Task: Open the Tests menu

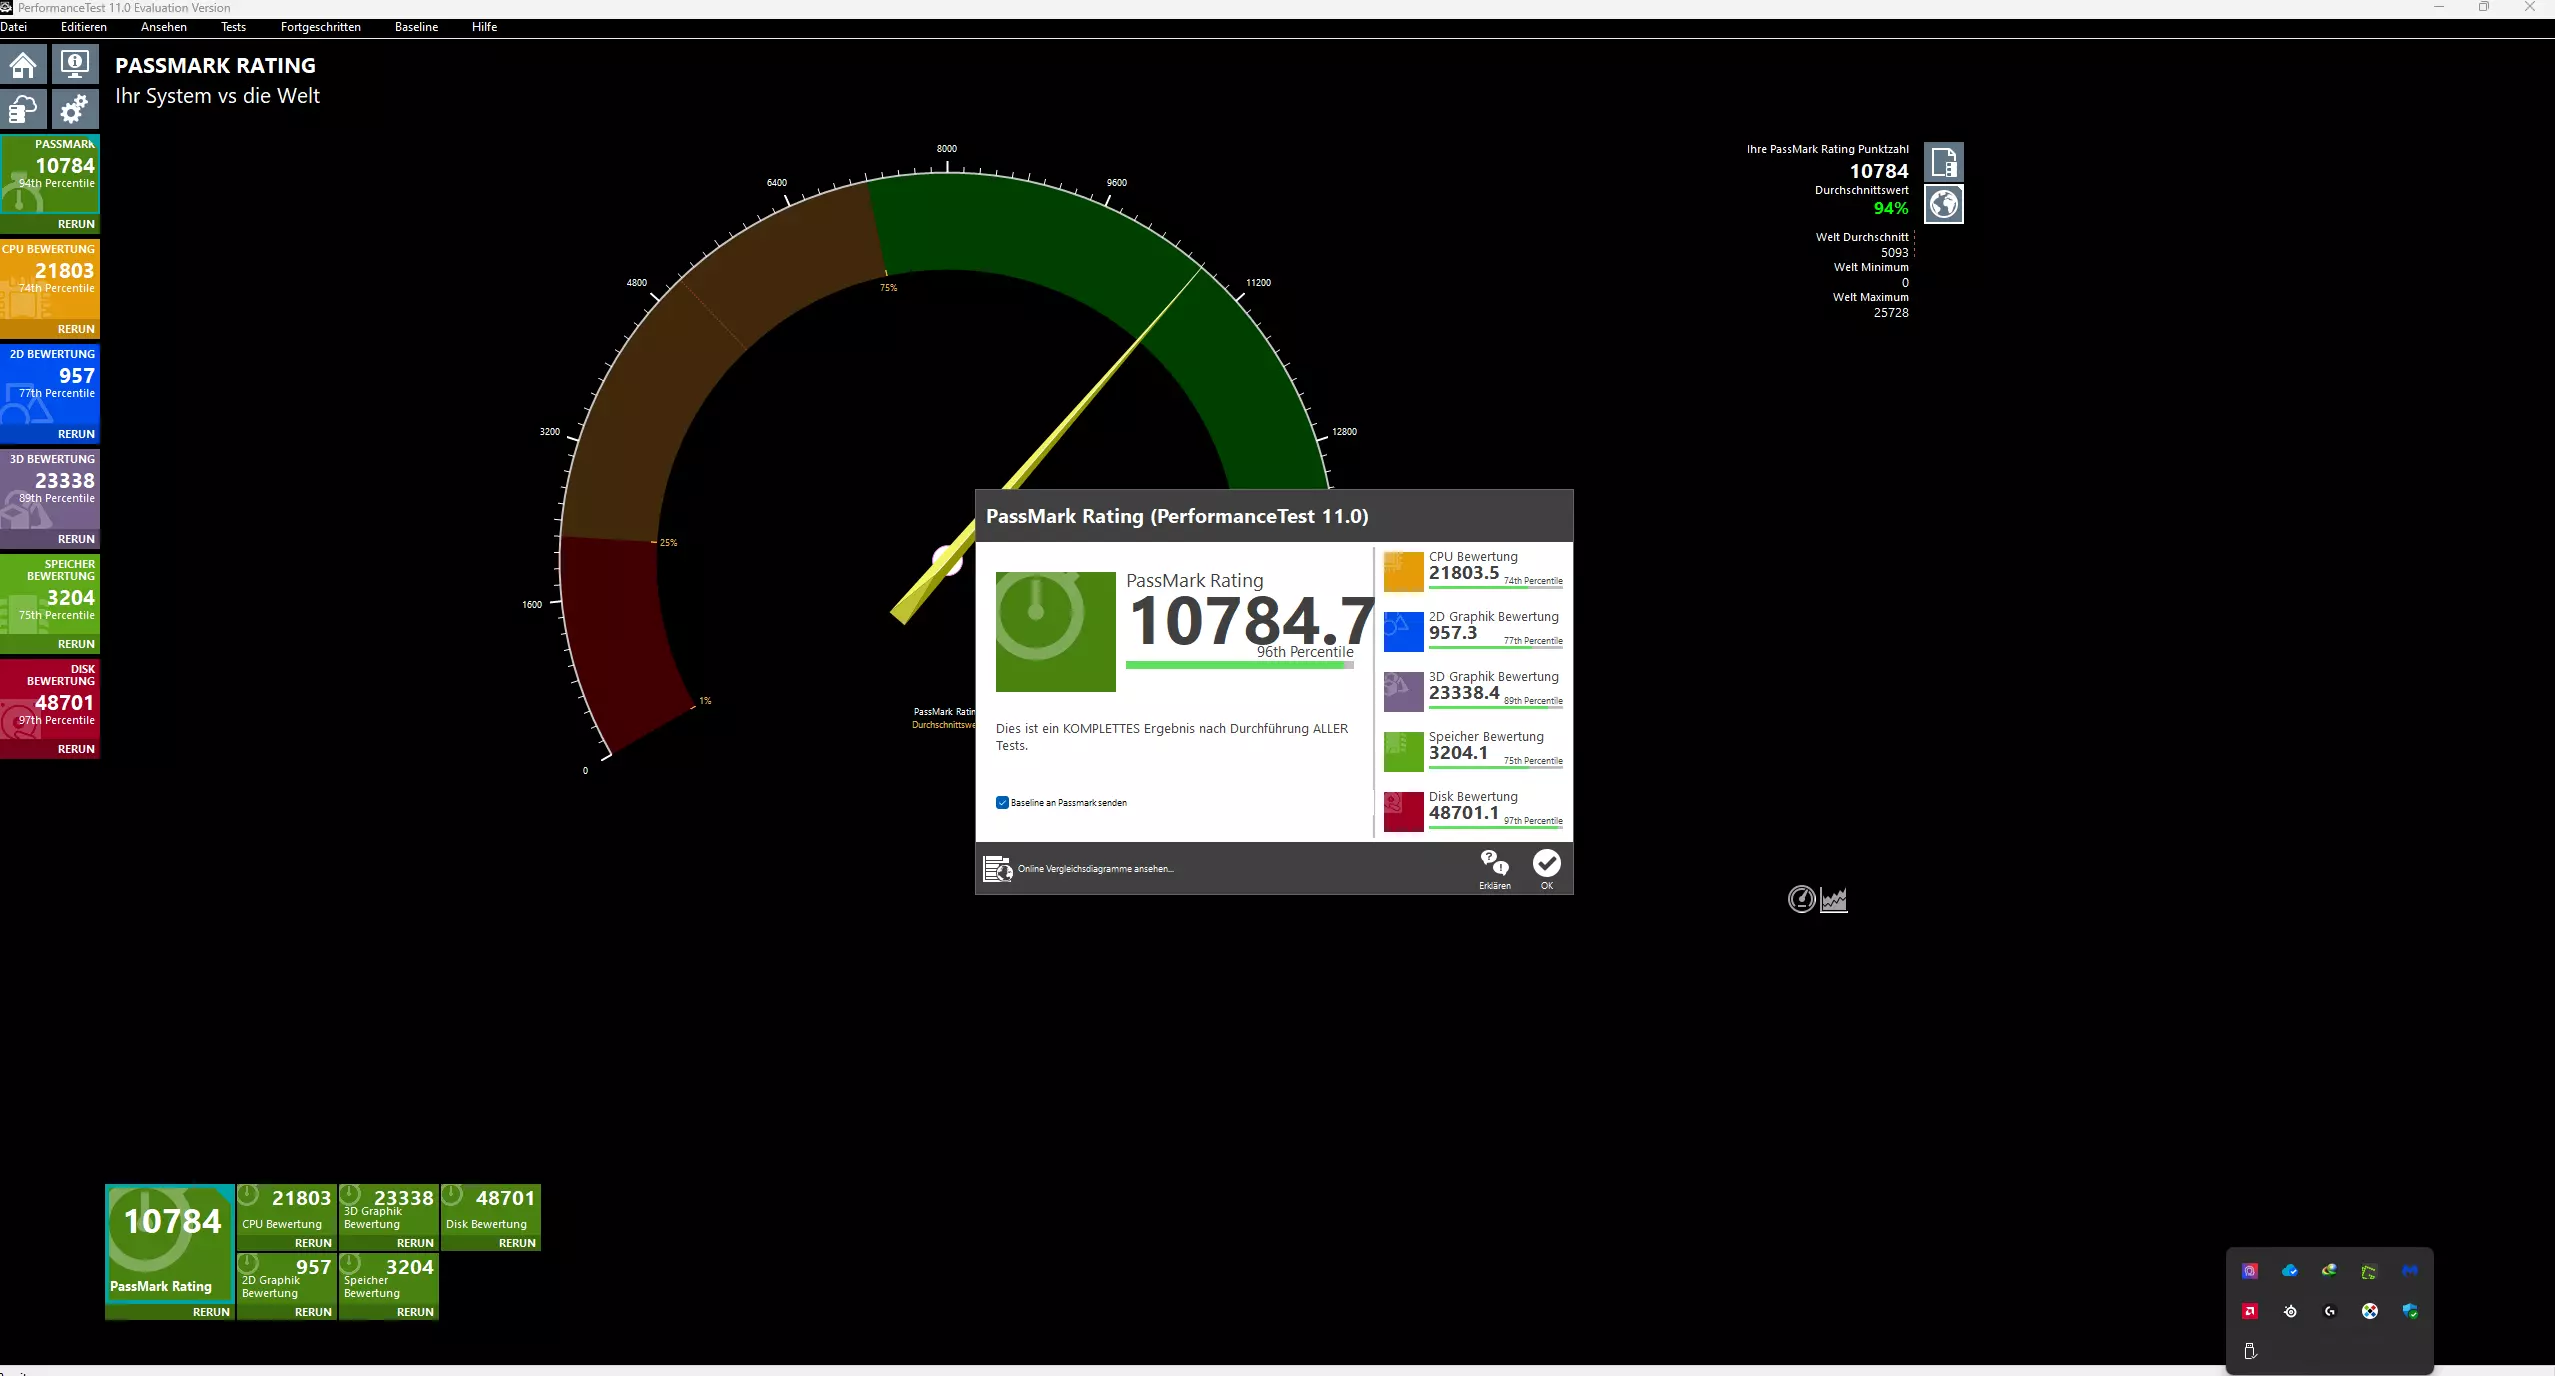Action: point(234,27)
